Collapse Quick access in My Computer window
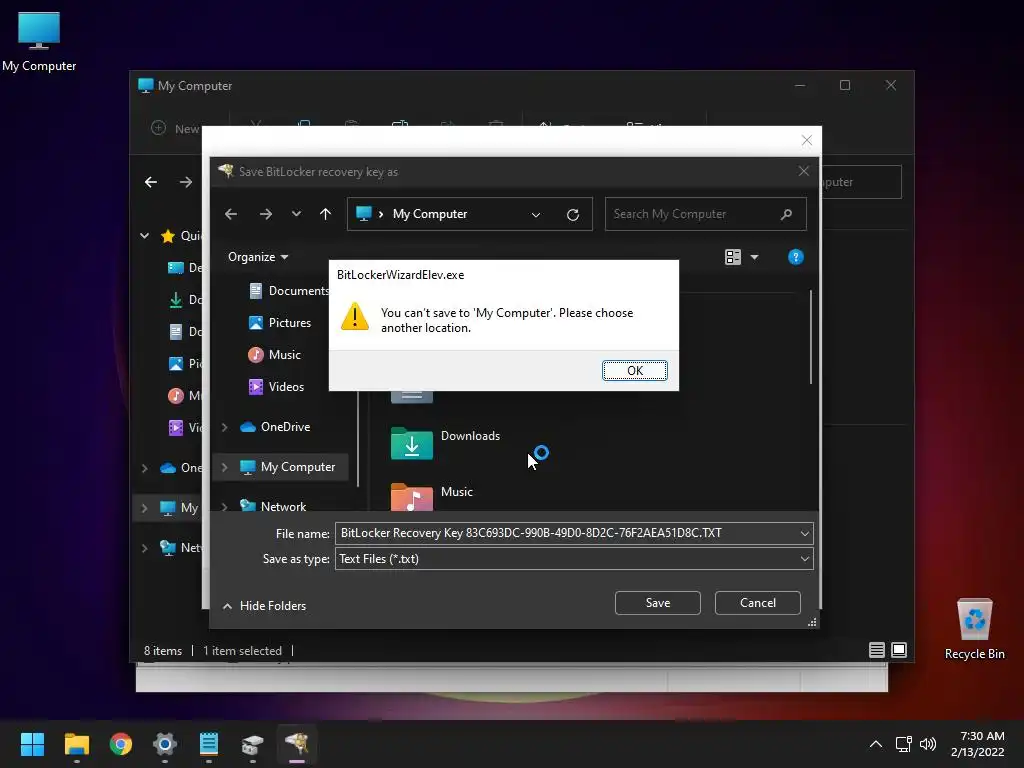The height and width of the screenshot is (768, 1024). point(144,236)
